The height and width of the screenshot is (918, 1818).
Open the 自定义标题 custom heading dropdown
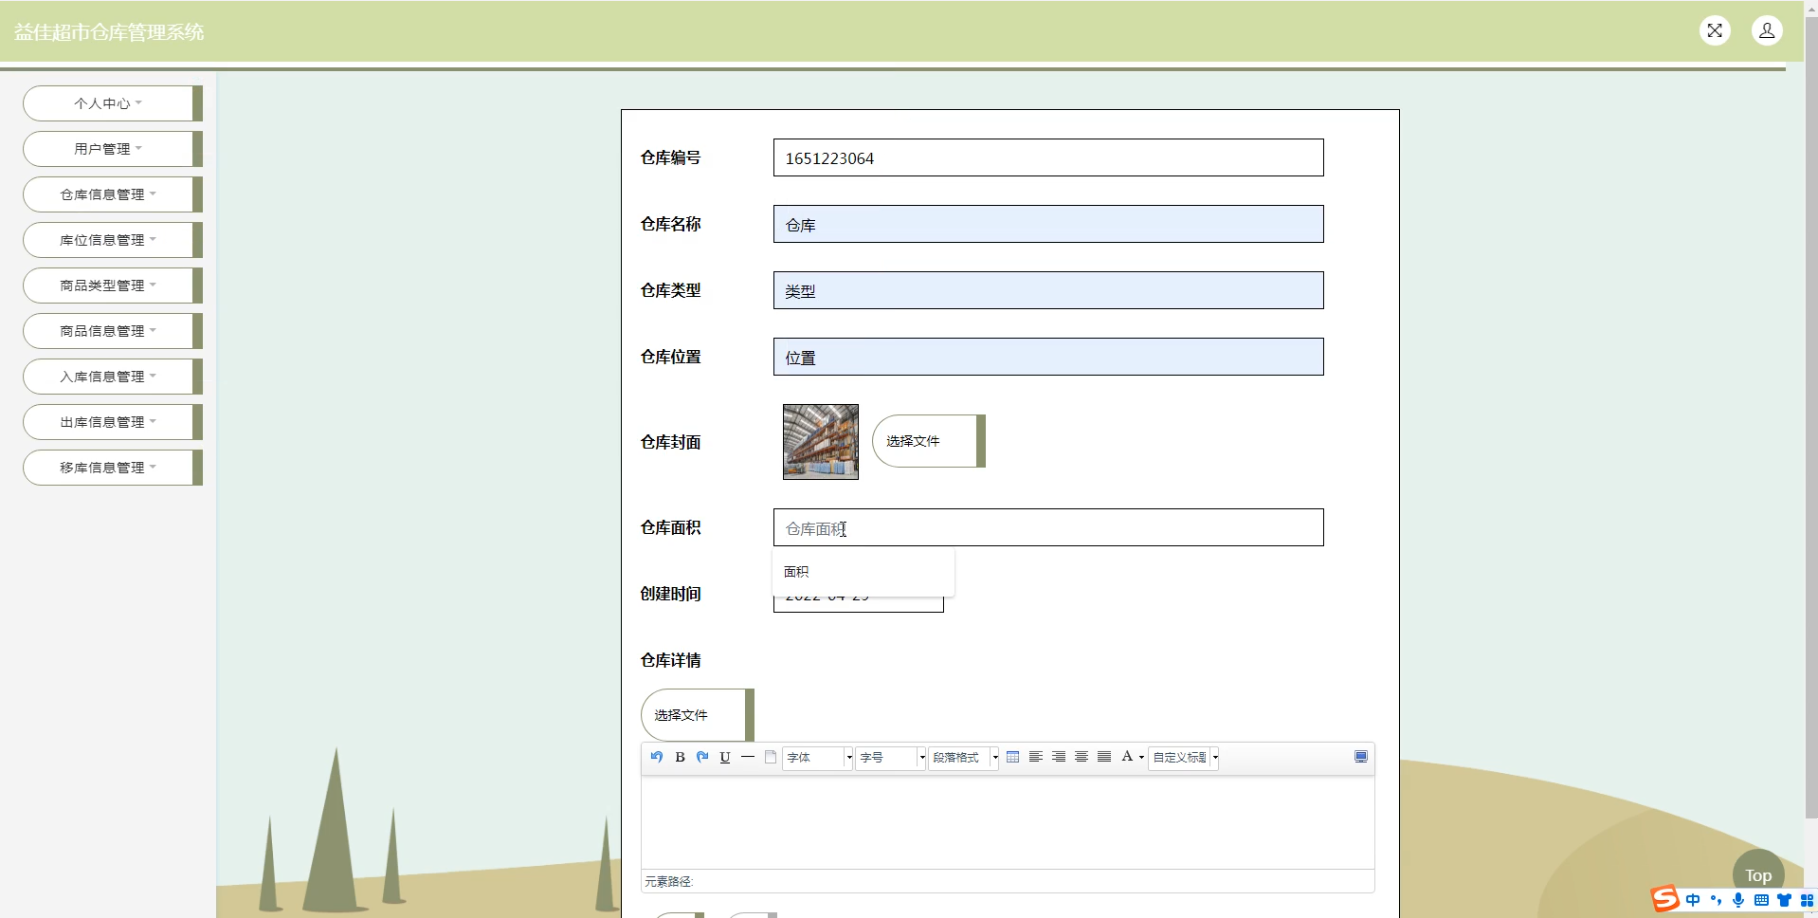coord(1184,758)
